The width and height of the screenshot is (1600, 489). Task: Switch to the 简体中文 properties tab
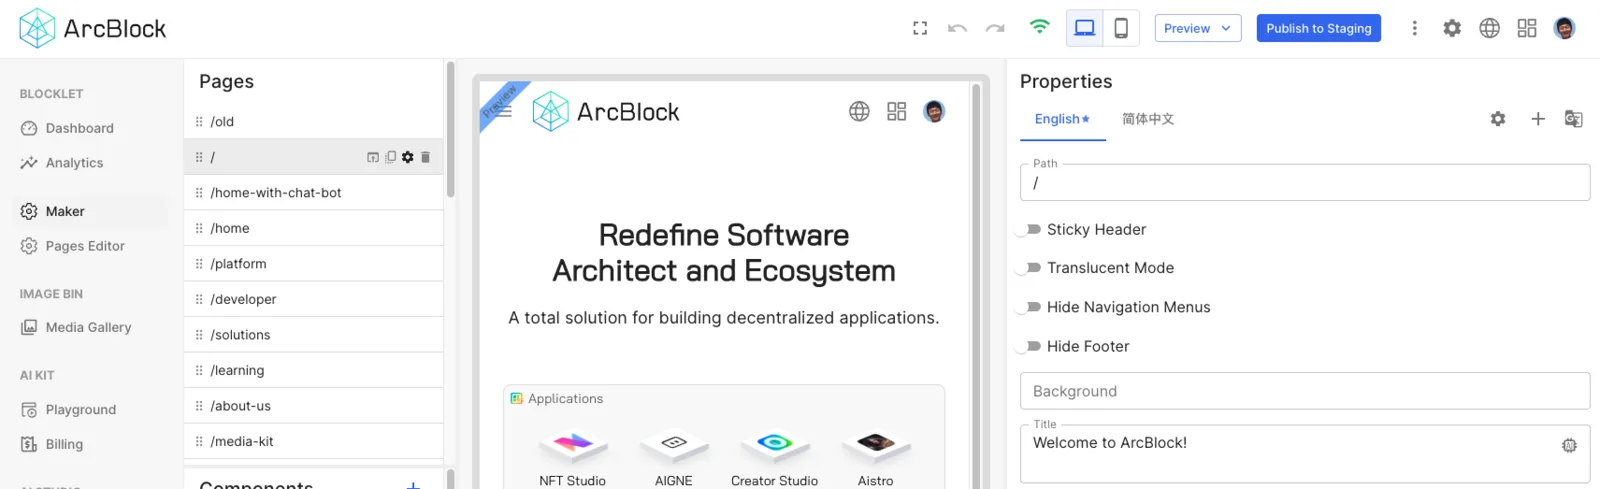pos(1148,119)
